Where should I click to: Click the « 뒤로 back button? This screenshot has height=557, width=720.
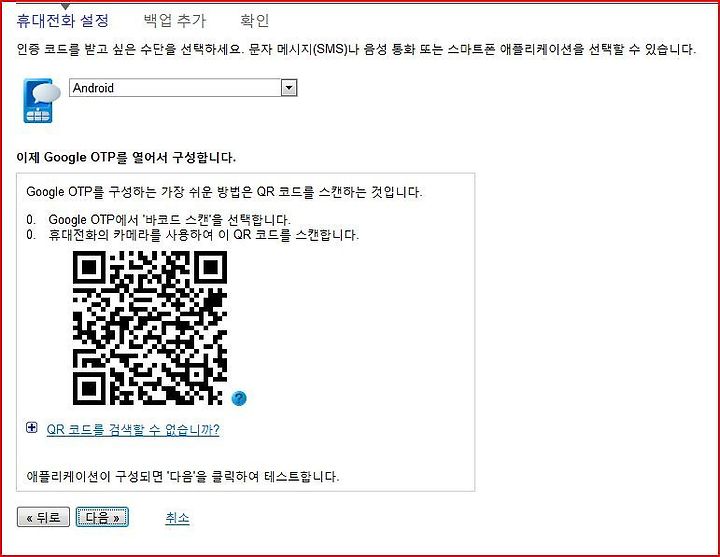click(43, 517)
